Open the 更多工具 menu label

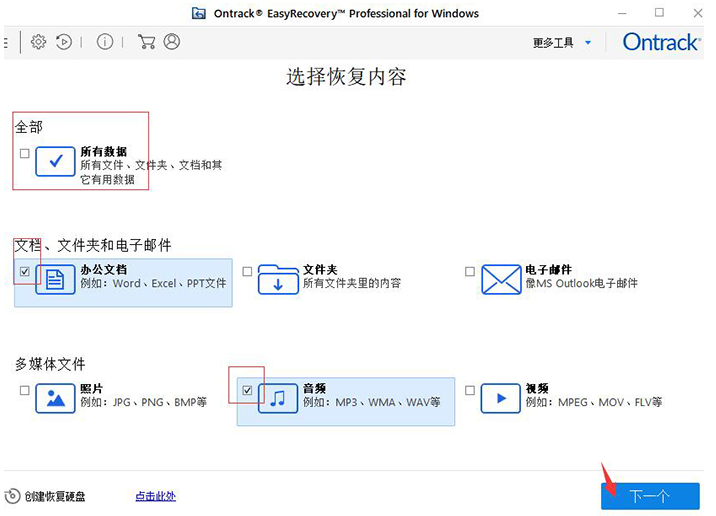[x=553, y=42]
